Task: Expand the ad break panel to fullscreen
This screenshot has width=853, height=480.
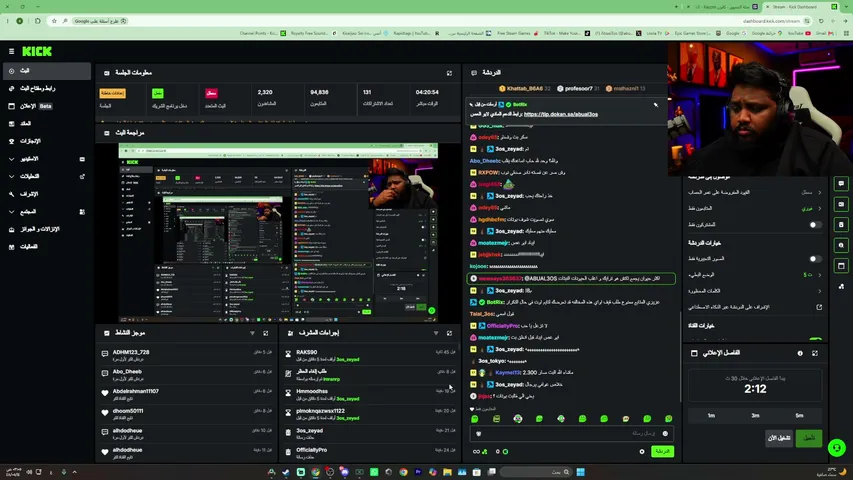Action: [x=815, y=353]
